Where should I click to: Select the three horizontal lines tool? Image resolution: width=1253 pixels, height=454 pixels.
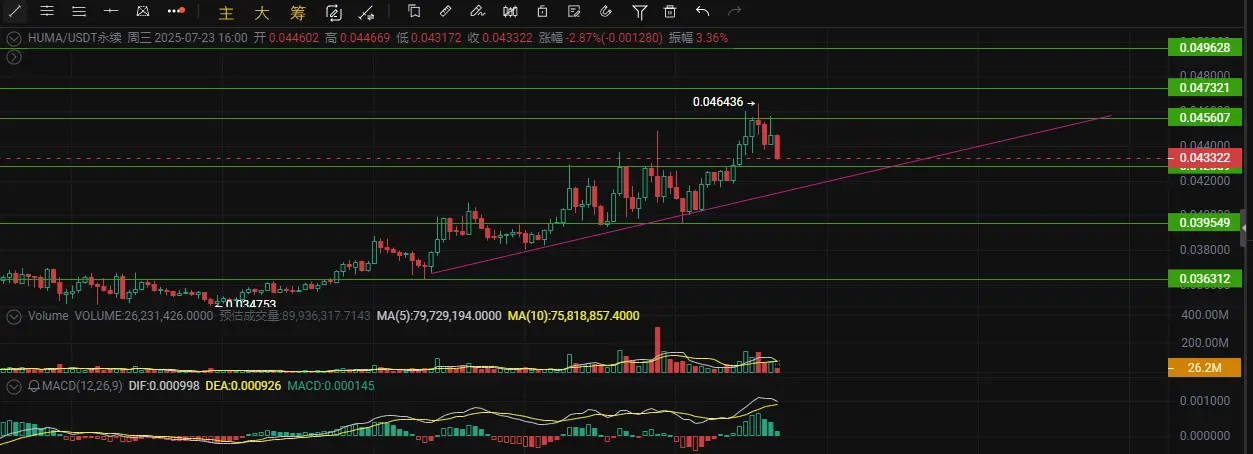[79, 11]
